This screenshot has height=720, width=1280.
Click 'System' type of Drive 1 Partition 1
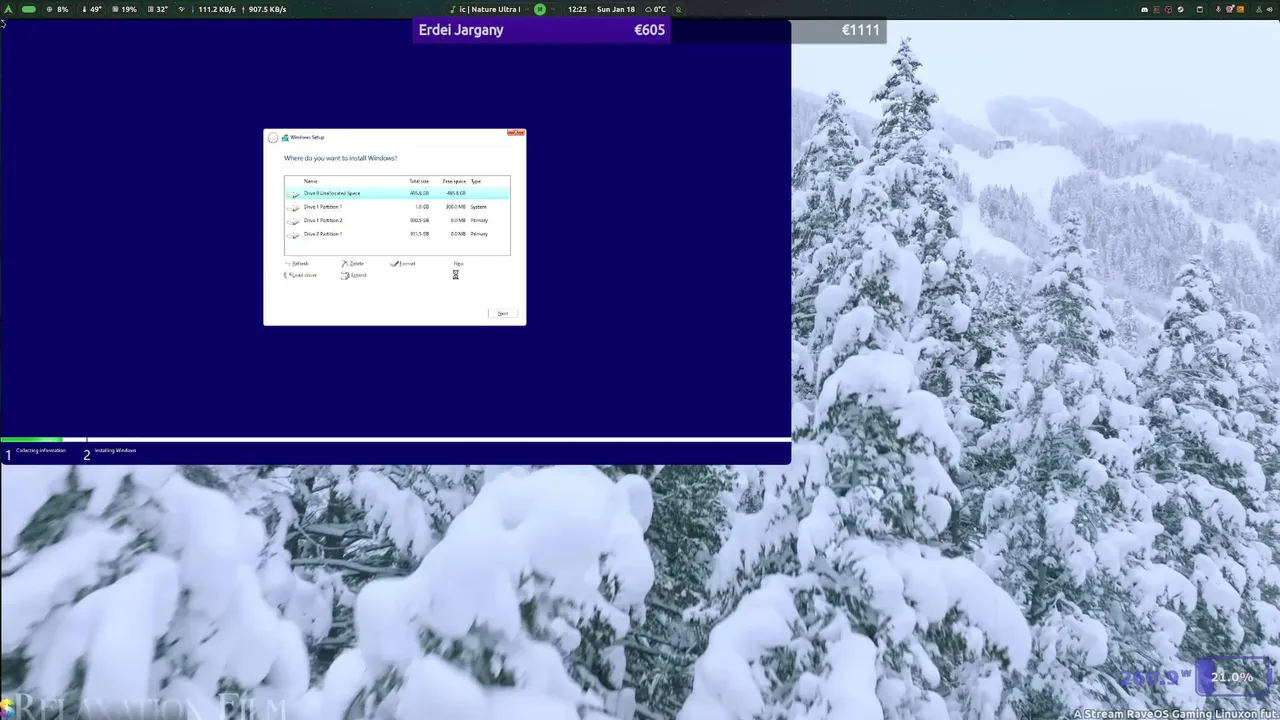tap(478, 207)
